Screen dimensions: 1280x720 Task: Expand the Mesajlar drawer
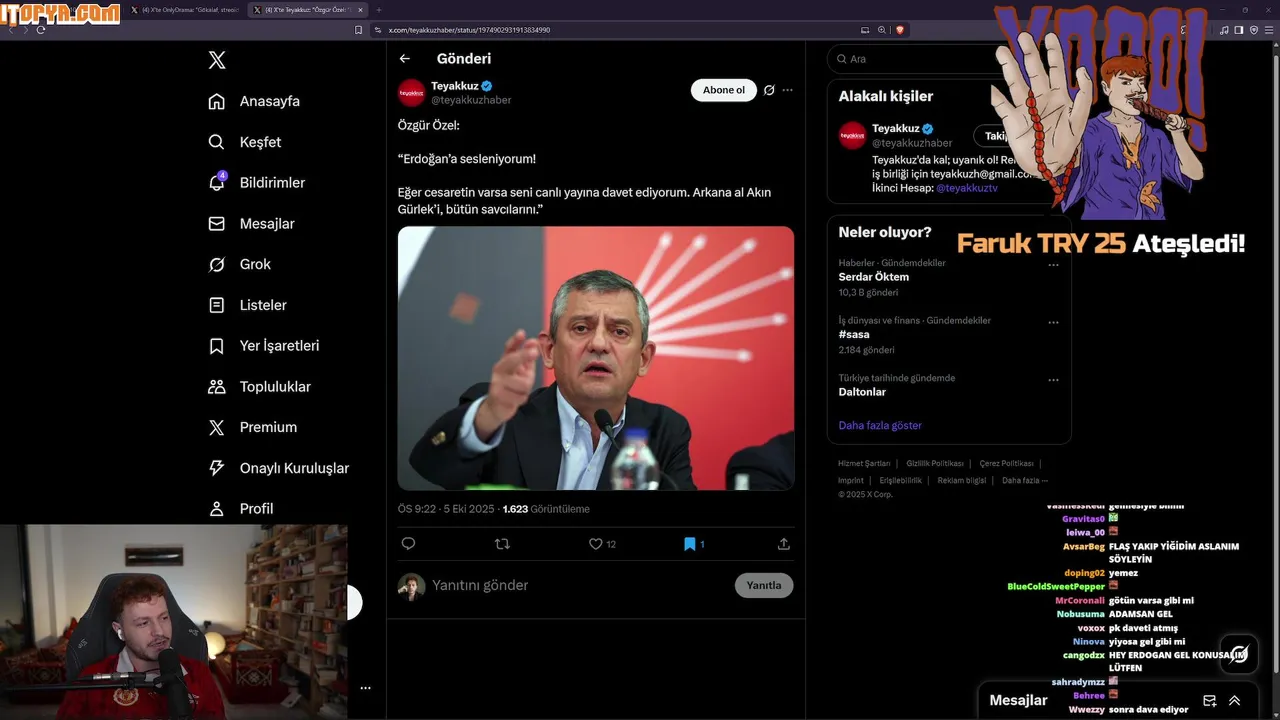point(1235,700)
